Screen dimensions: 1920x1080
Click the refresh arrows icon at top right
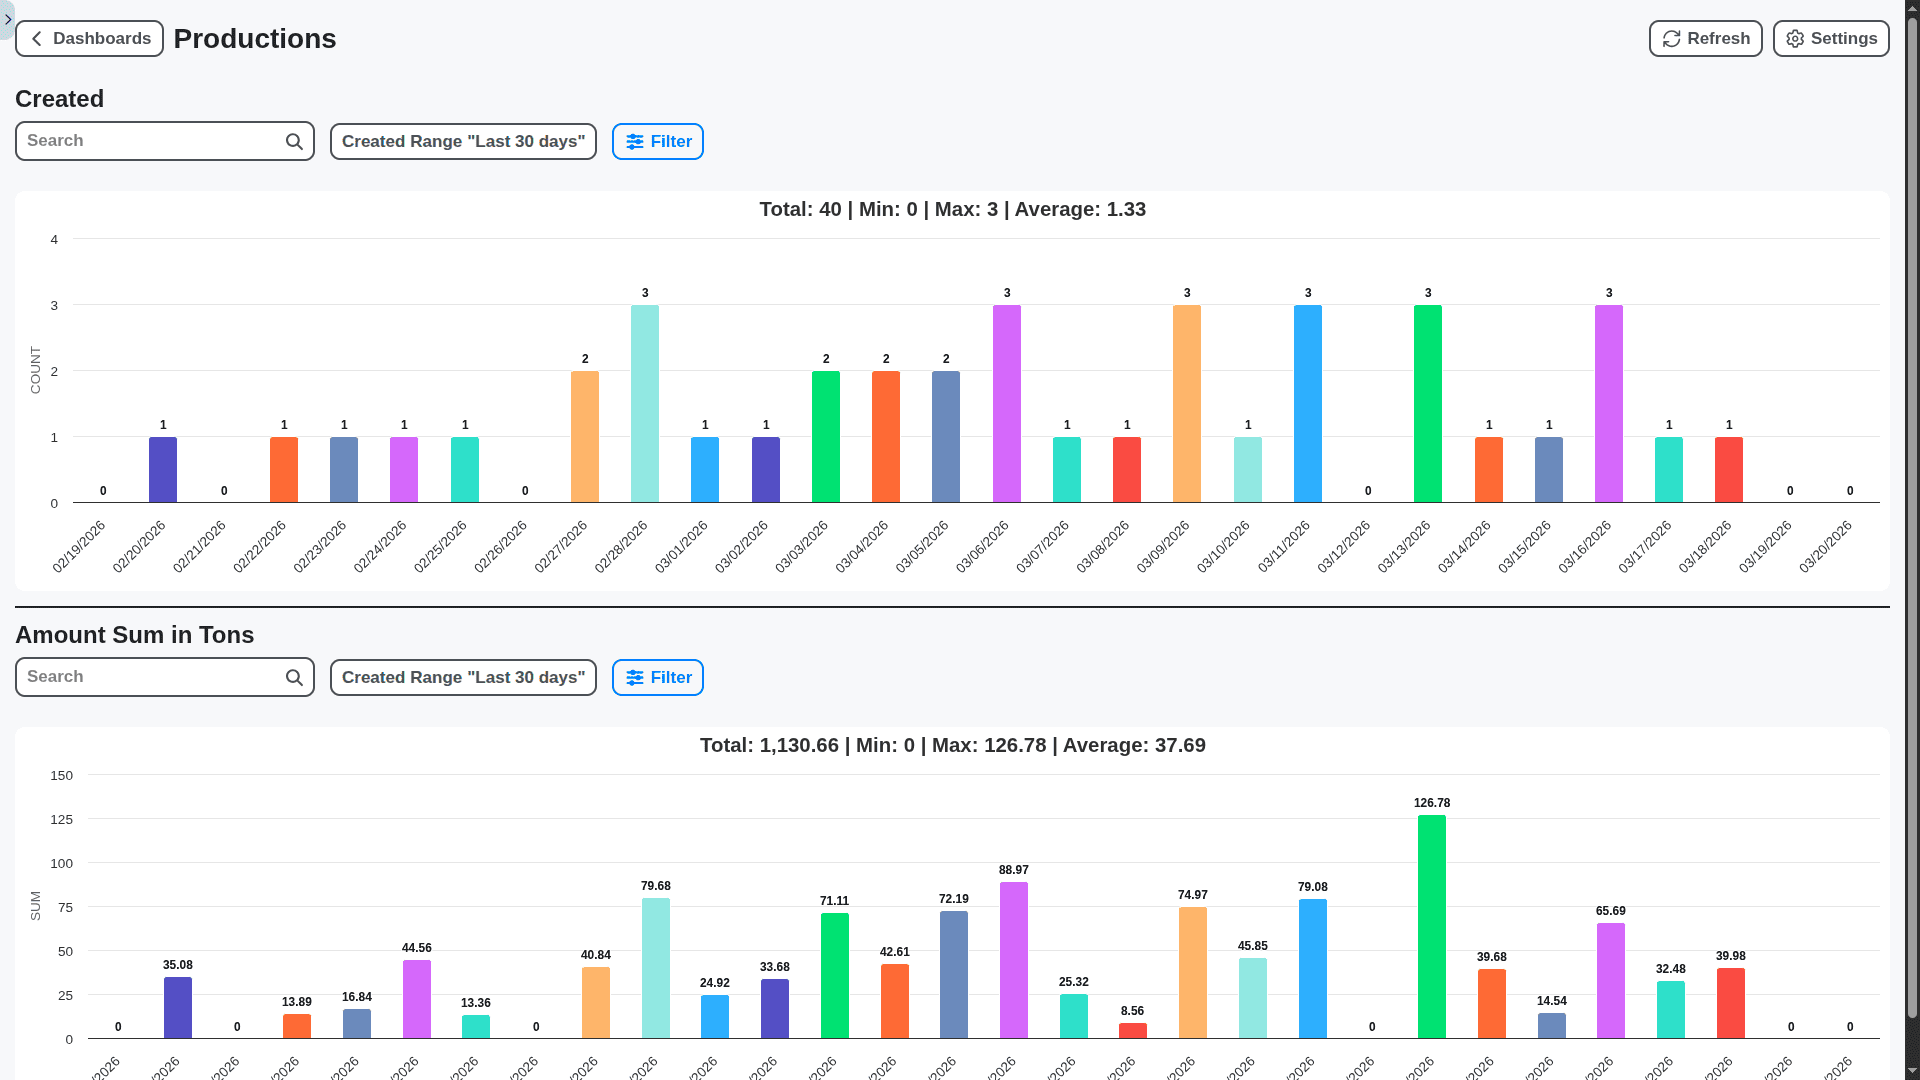tap(1671, 38)
